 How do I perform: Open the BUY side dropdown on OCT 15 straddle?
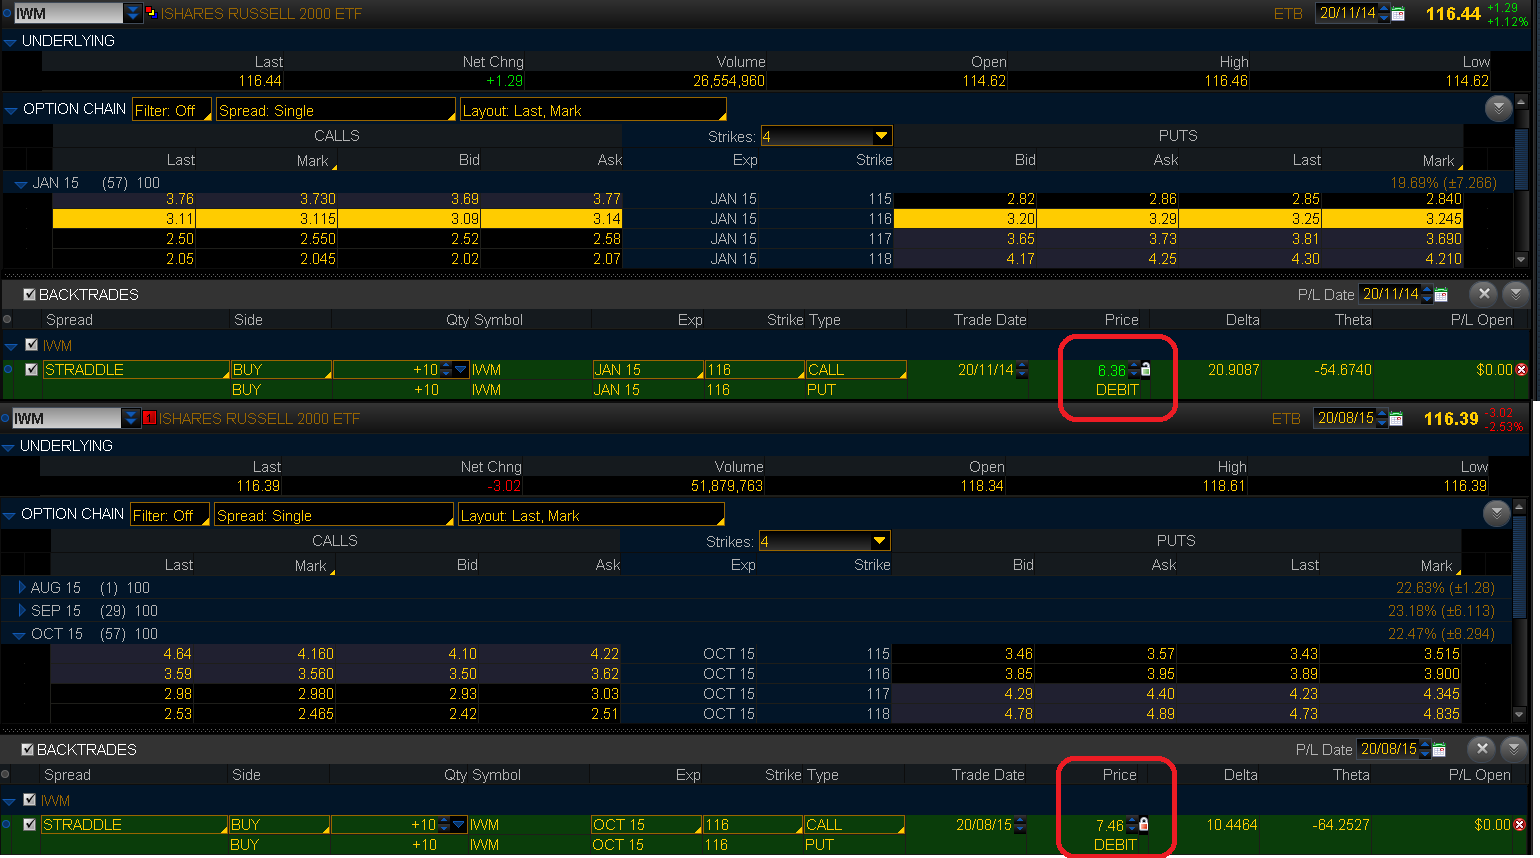tap(278, 825)
